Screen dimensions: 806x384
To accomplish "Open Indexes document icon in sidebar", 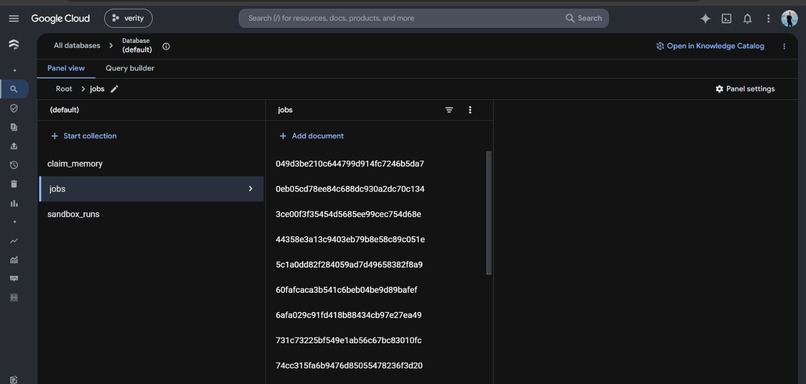I will 14,127.
